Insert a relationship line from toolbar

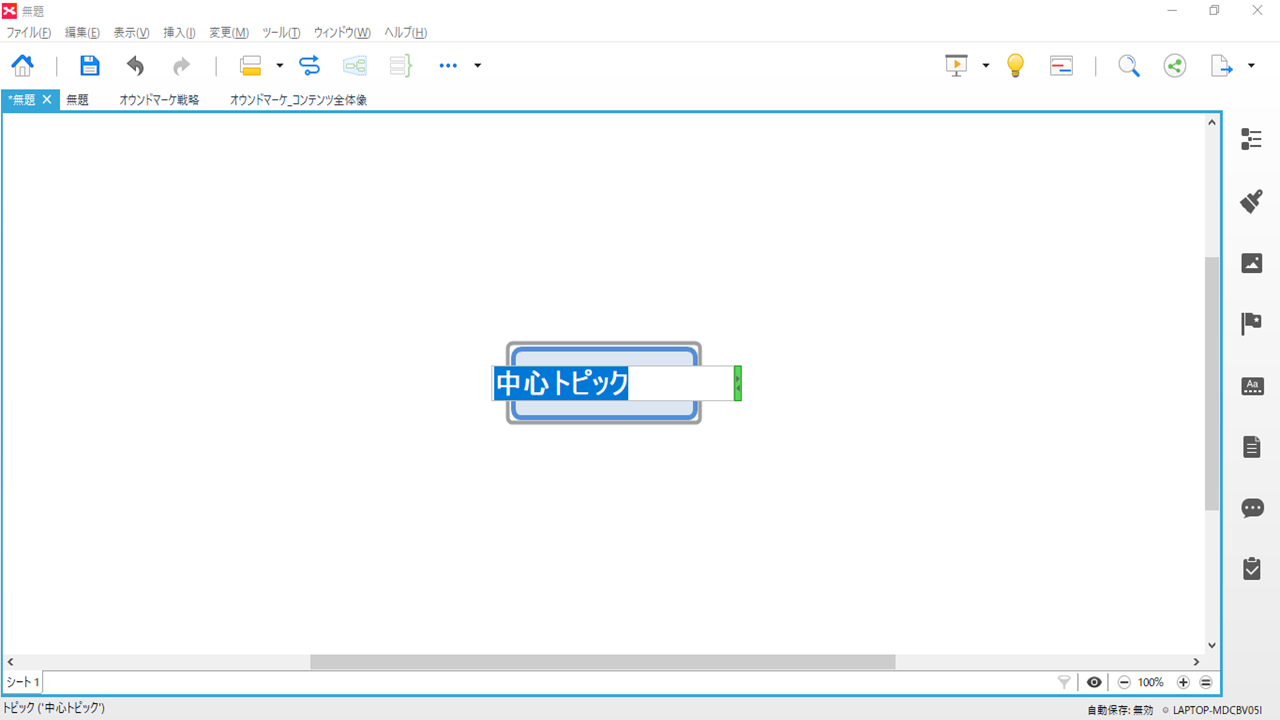point(309,66)
